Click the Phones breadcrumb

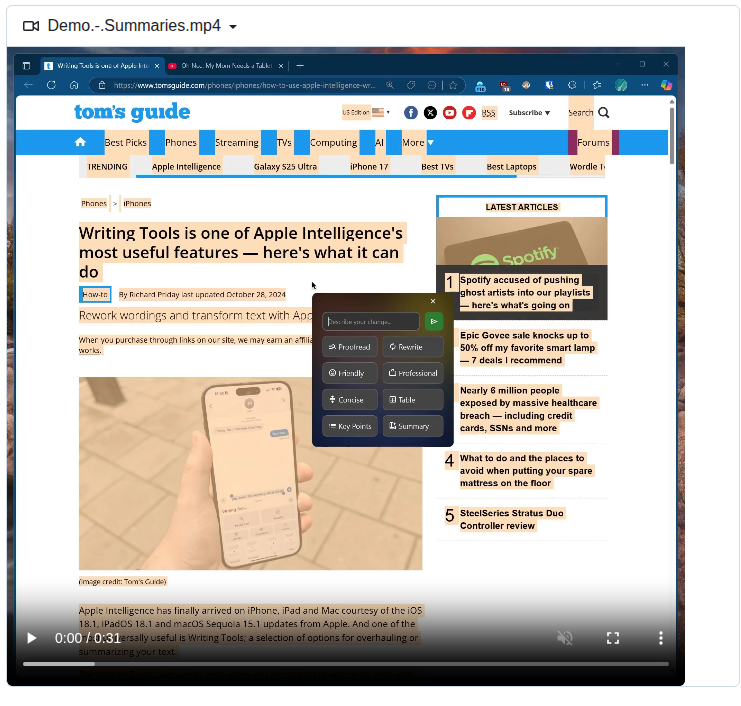94,204
